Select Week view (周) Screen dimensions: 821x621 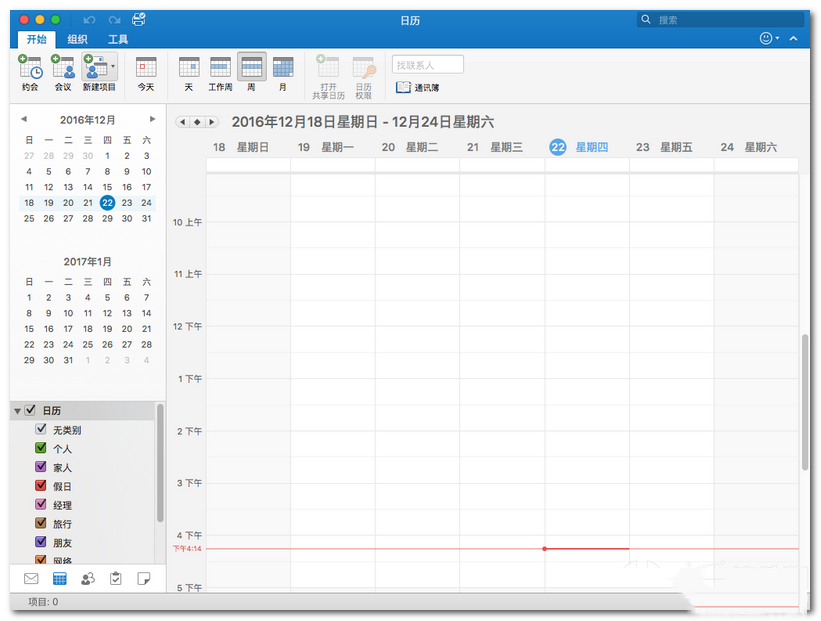[x=251, y=73]
